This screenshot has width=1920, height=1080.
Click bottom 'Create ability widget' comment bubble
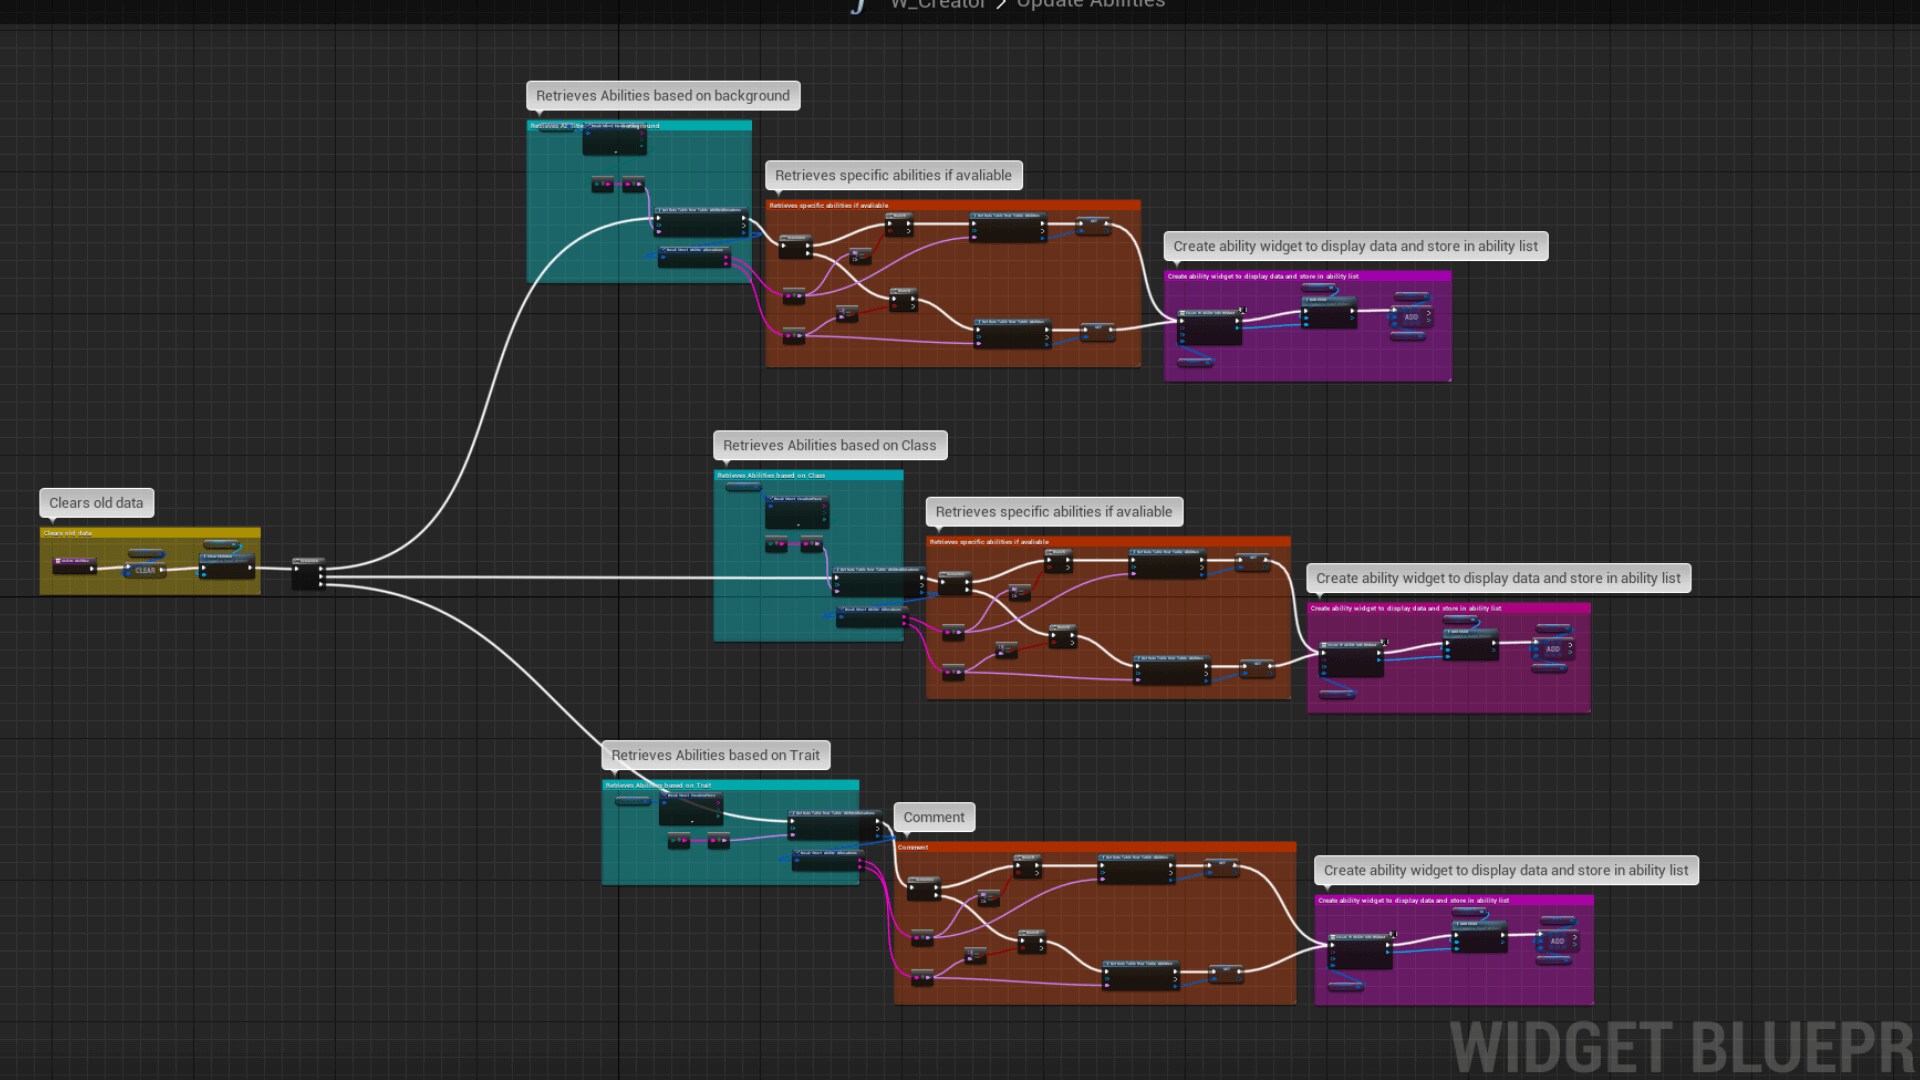click(1505, 871)
